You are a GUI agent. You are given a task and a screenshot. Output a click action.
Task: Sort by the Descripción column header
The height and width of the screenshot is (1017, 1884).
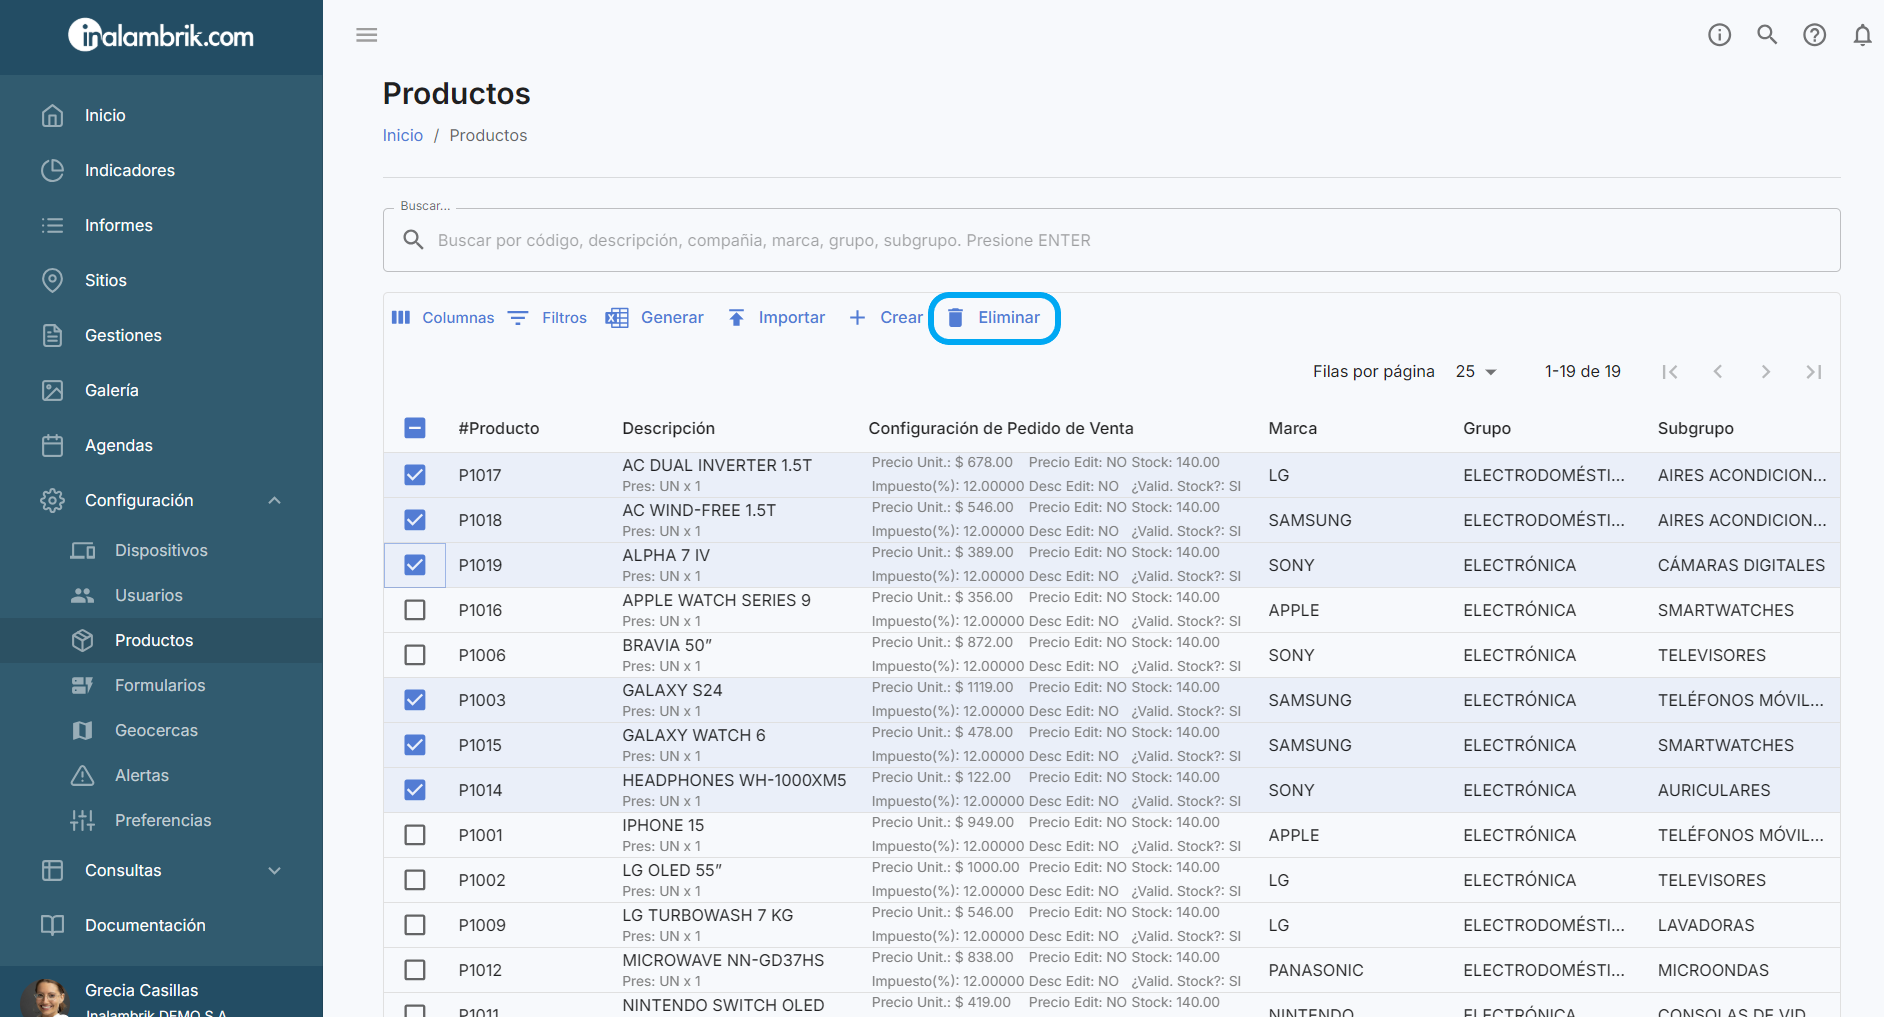tap(669, 428)
